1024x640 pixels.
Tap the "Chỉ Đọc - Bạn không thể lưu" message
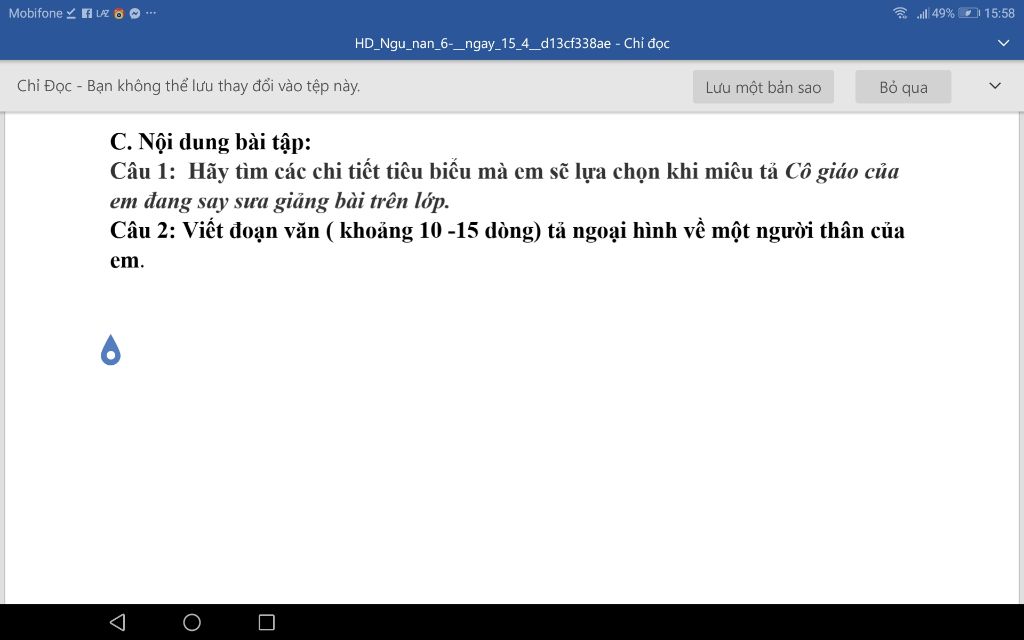[x=189, y=86]
